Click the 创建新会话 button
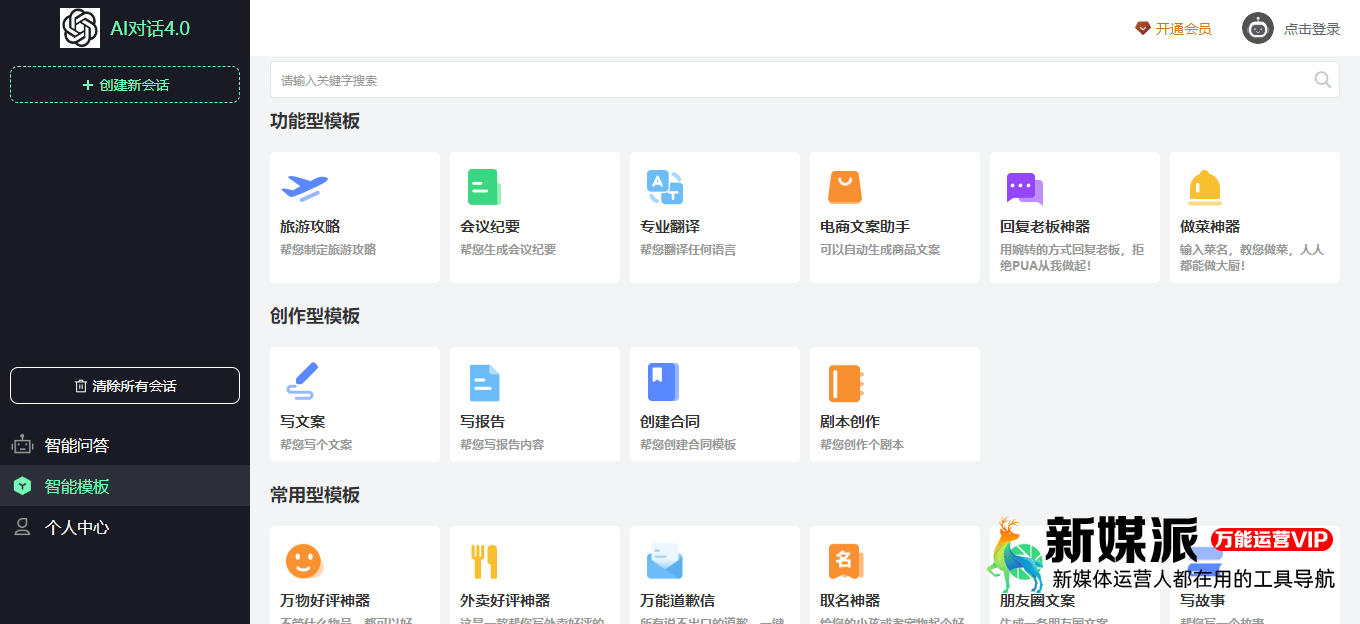The height and width of the screenshot is (624, 1360). point(125,85)
